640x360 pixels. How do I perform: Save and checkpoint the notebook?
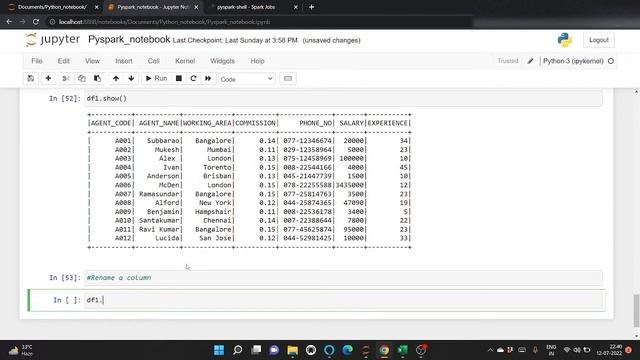[x=31, y=78]
